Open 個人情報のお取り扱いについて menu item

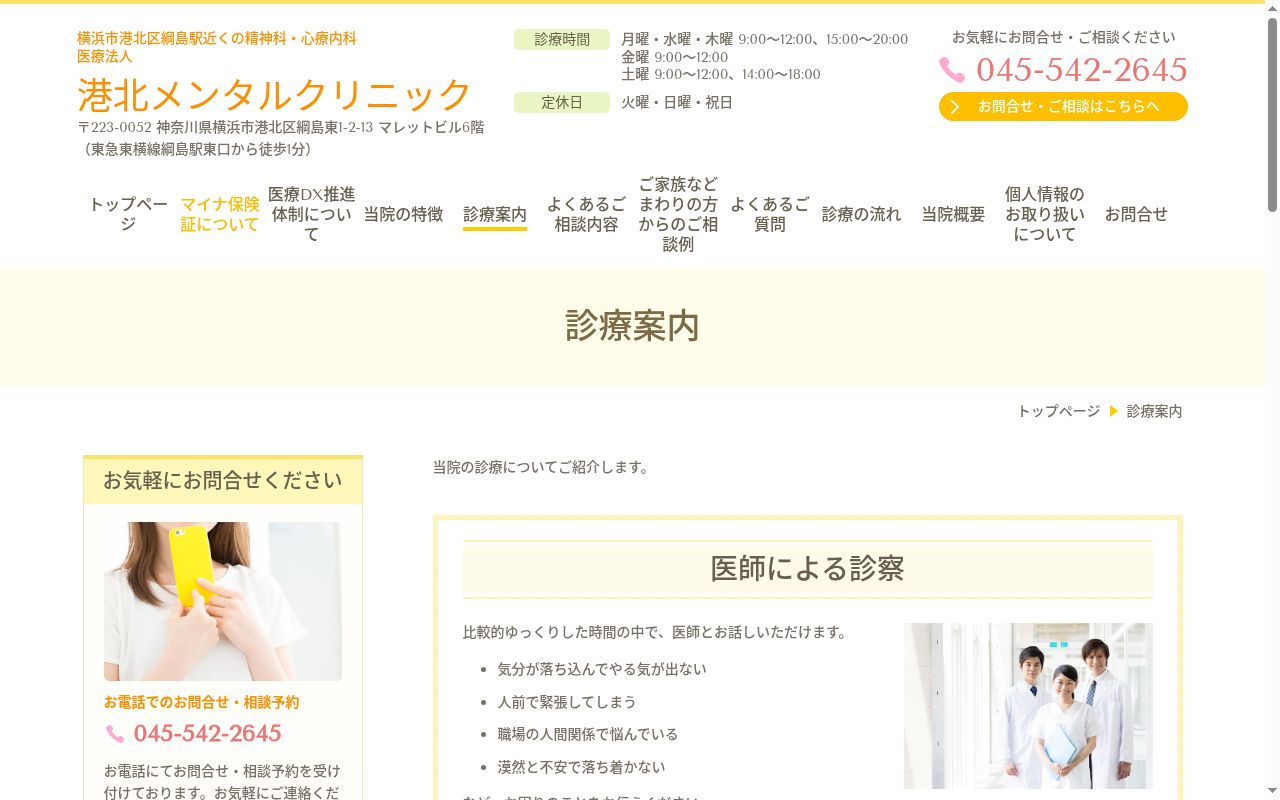tap(1045, 214)
